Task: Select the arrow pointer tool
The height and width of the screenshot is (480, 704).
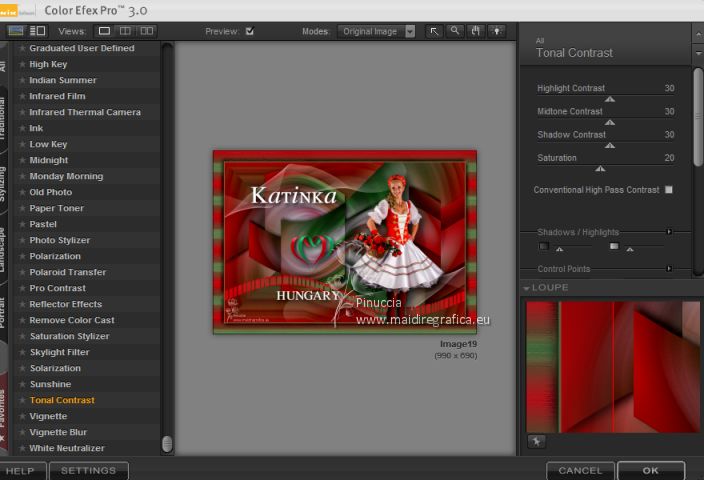Action: (435, 31)
